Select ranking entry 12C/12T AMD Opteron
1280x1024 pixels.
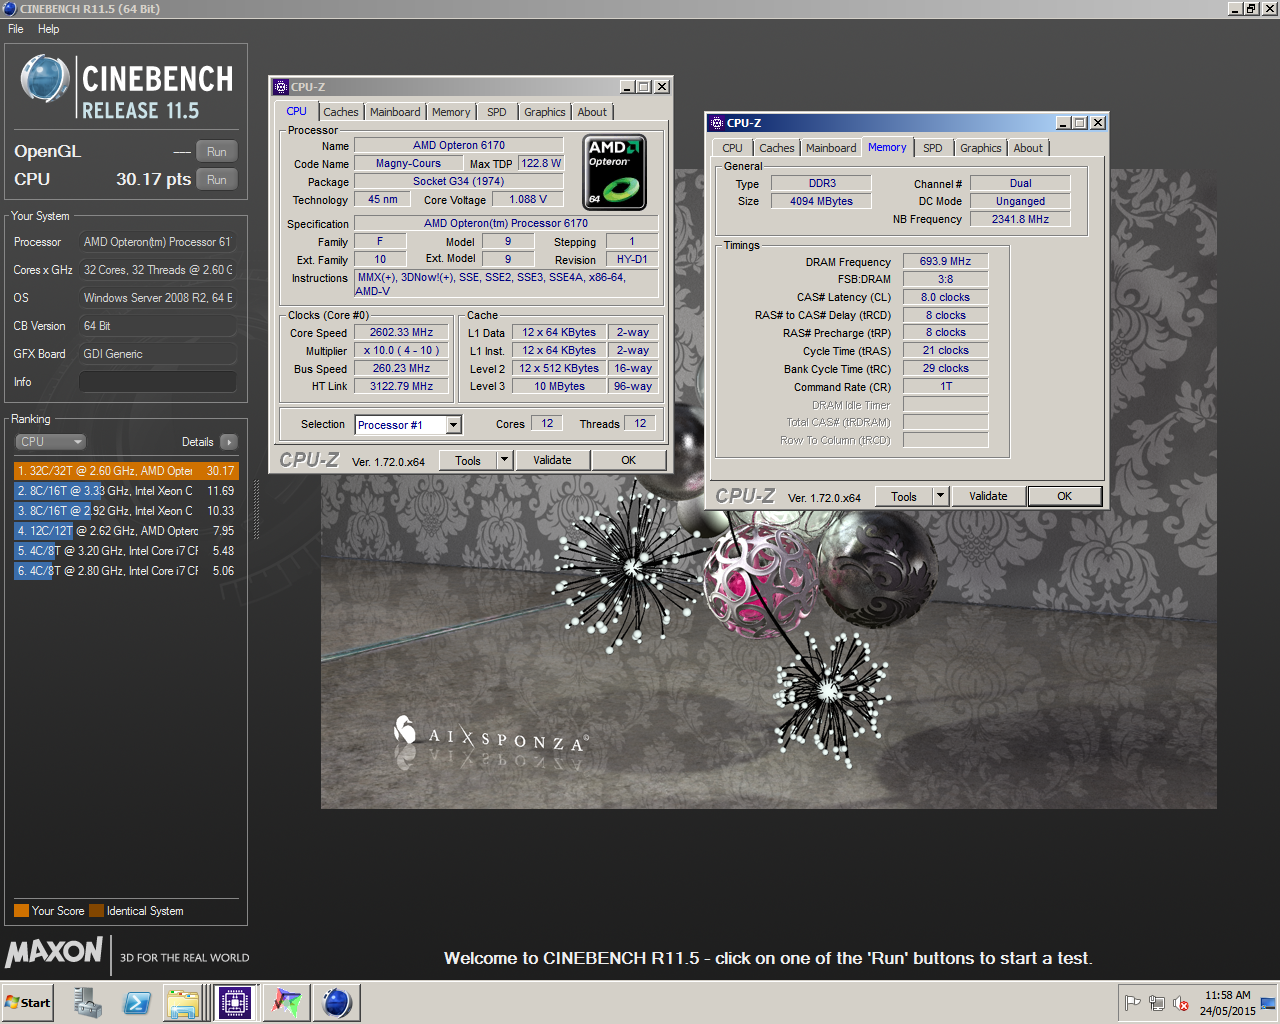click(x=126, y=531)
